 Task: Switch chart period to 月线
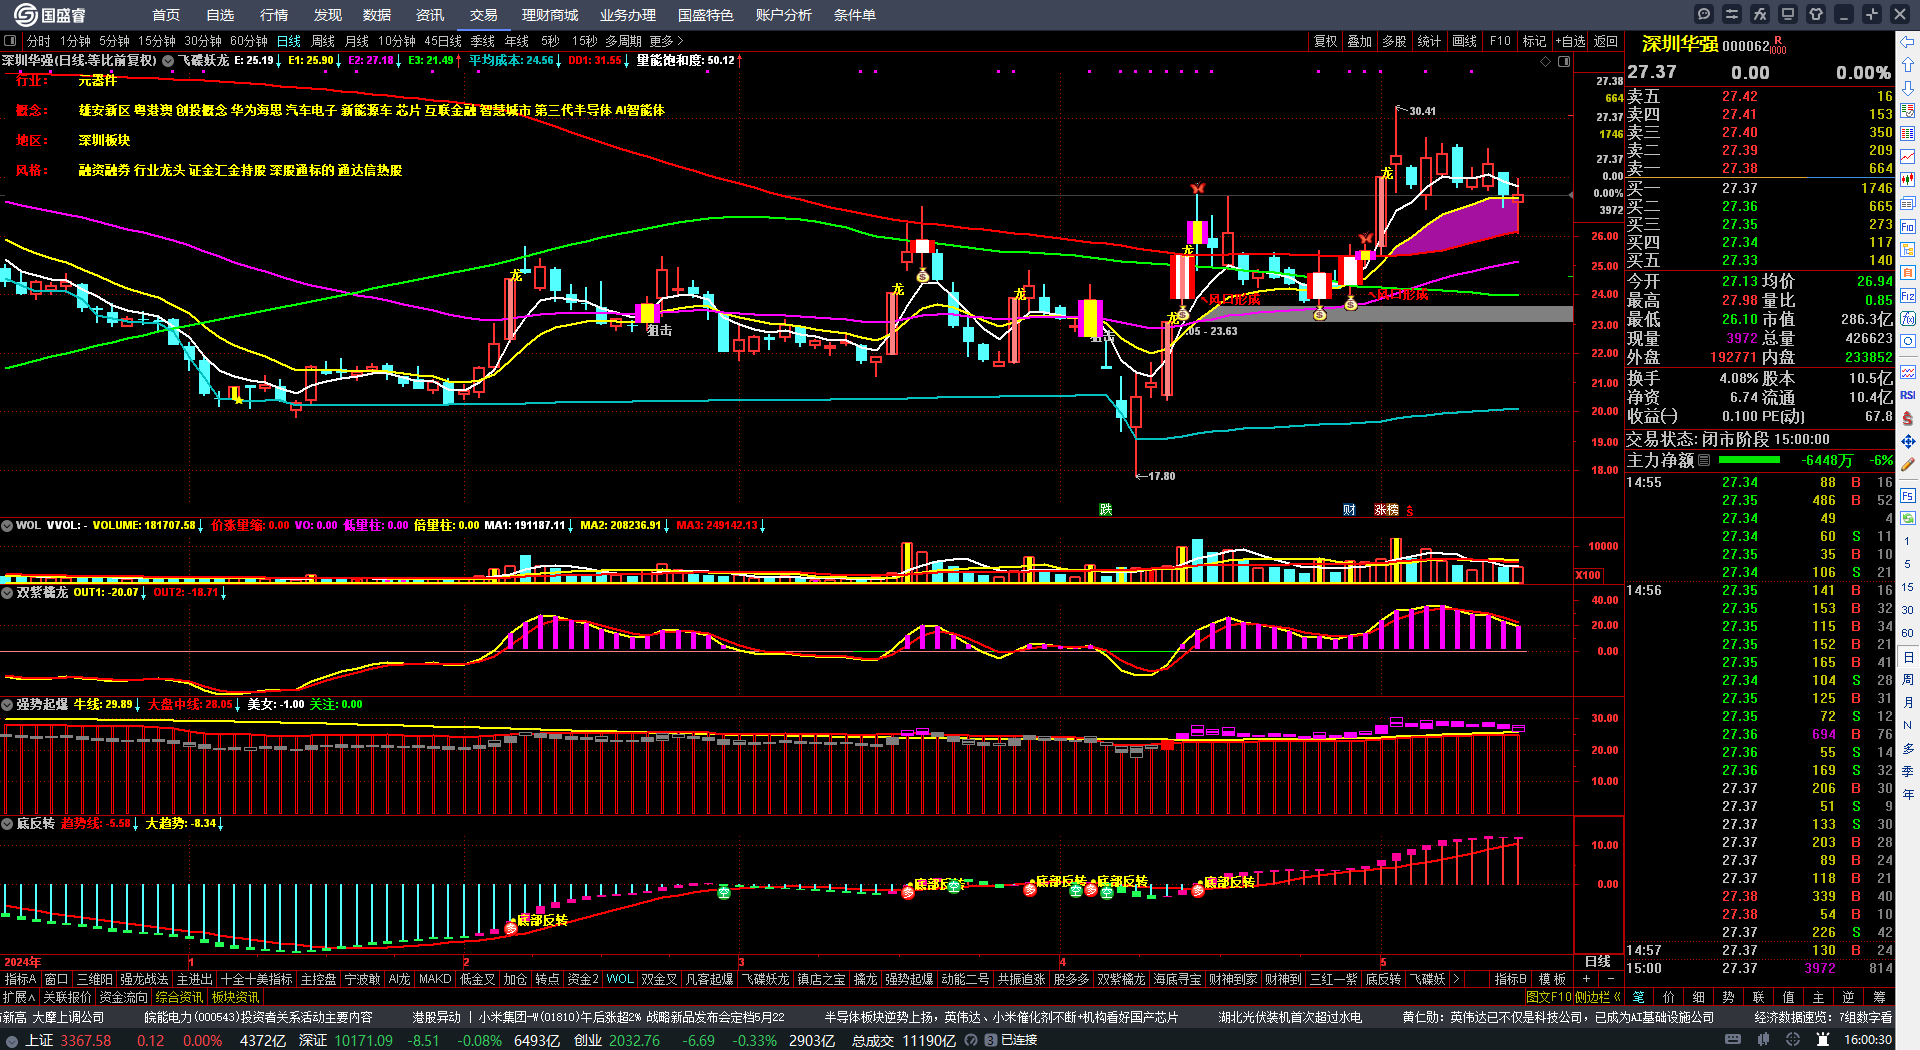(x=356, y=41)
